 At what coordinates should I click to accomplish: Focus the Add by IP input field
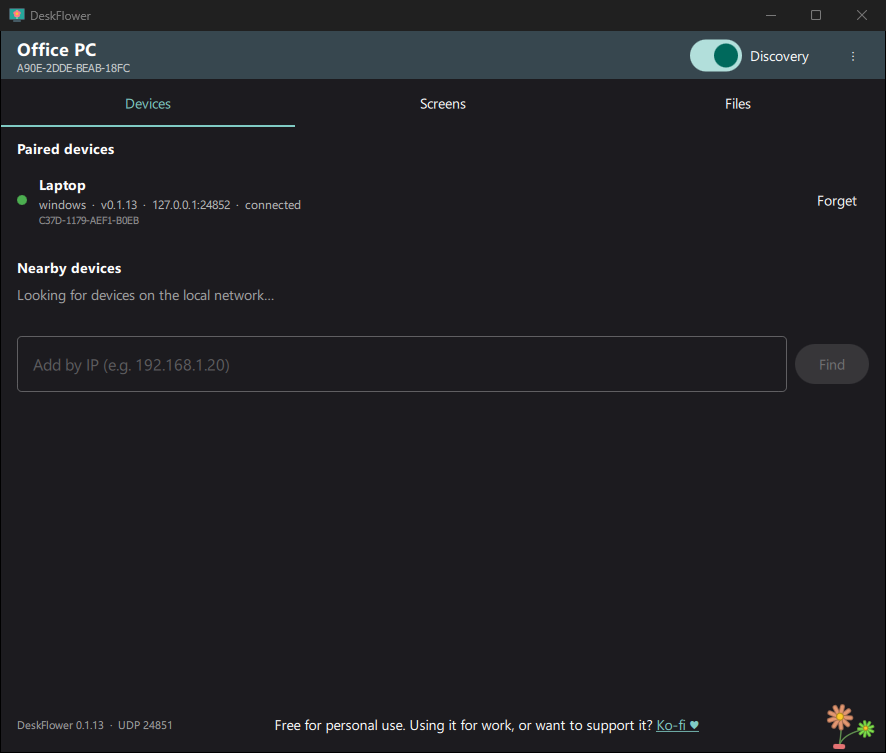(402, 364)
